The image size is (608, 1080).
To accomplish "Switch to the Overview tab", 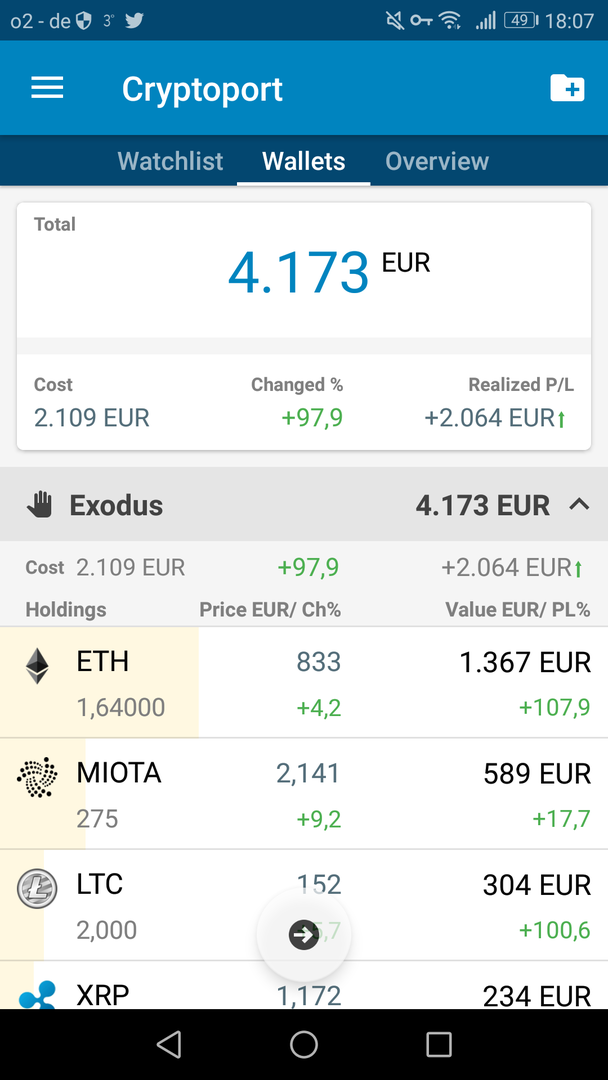I will 437,161.
